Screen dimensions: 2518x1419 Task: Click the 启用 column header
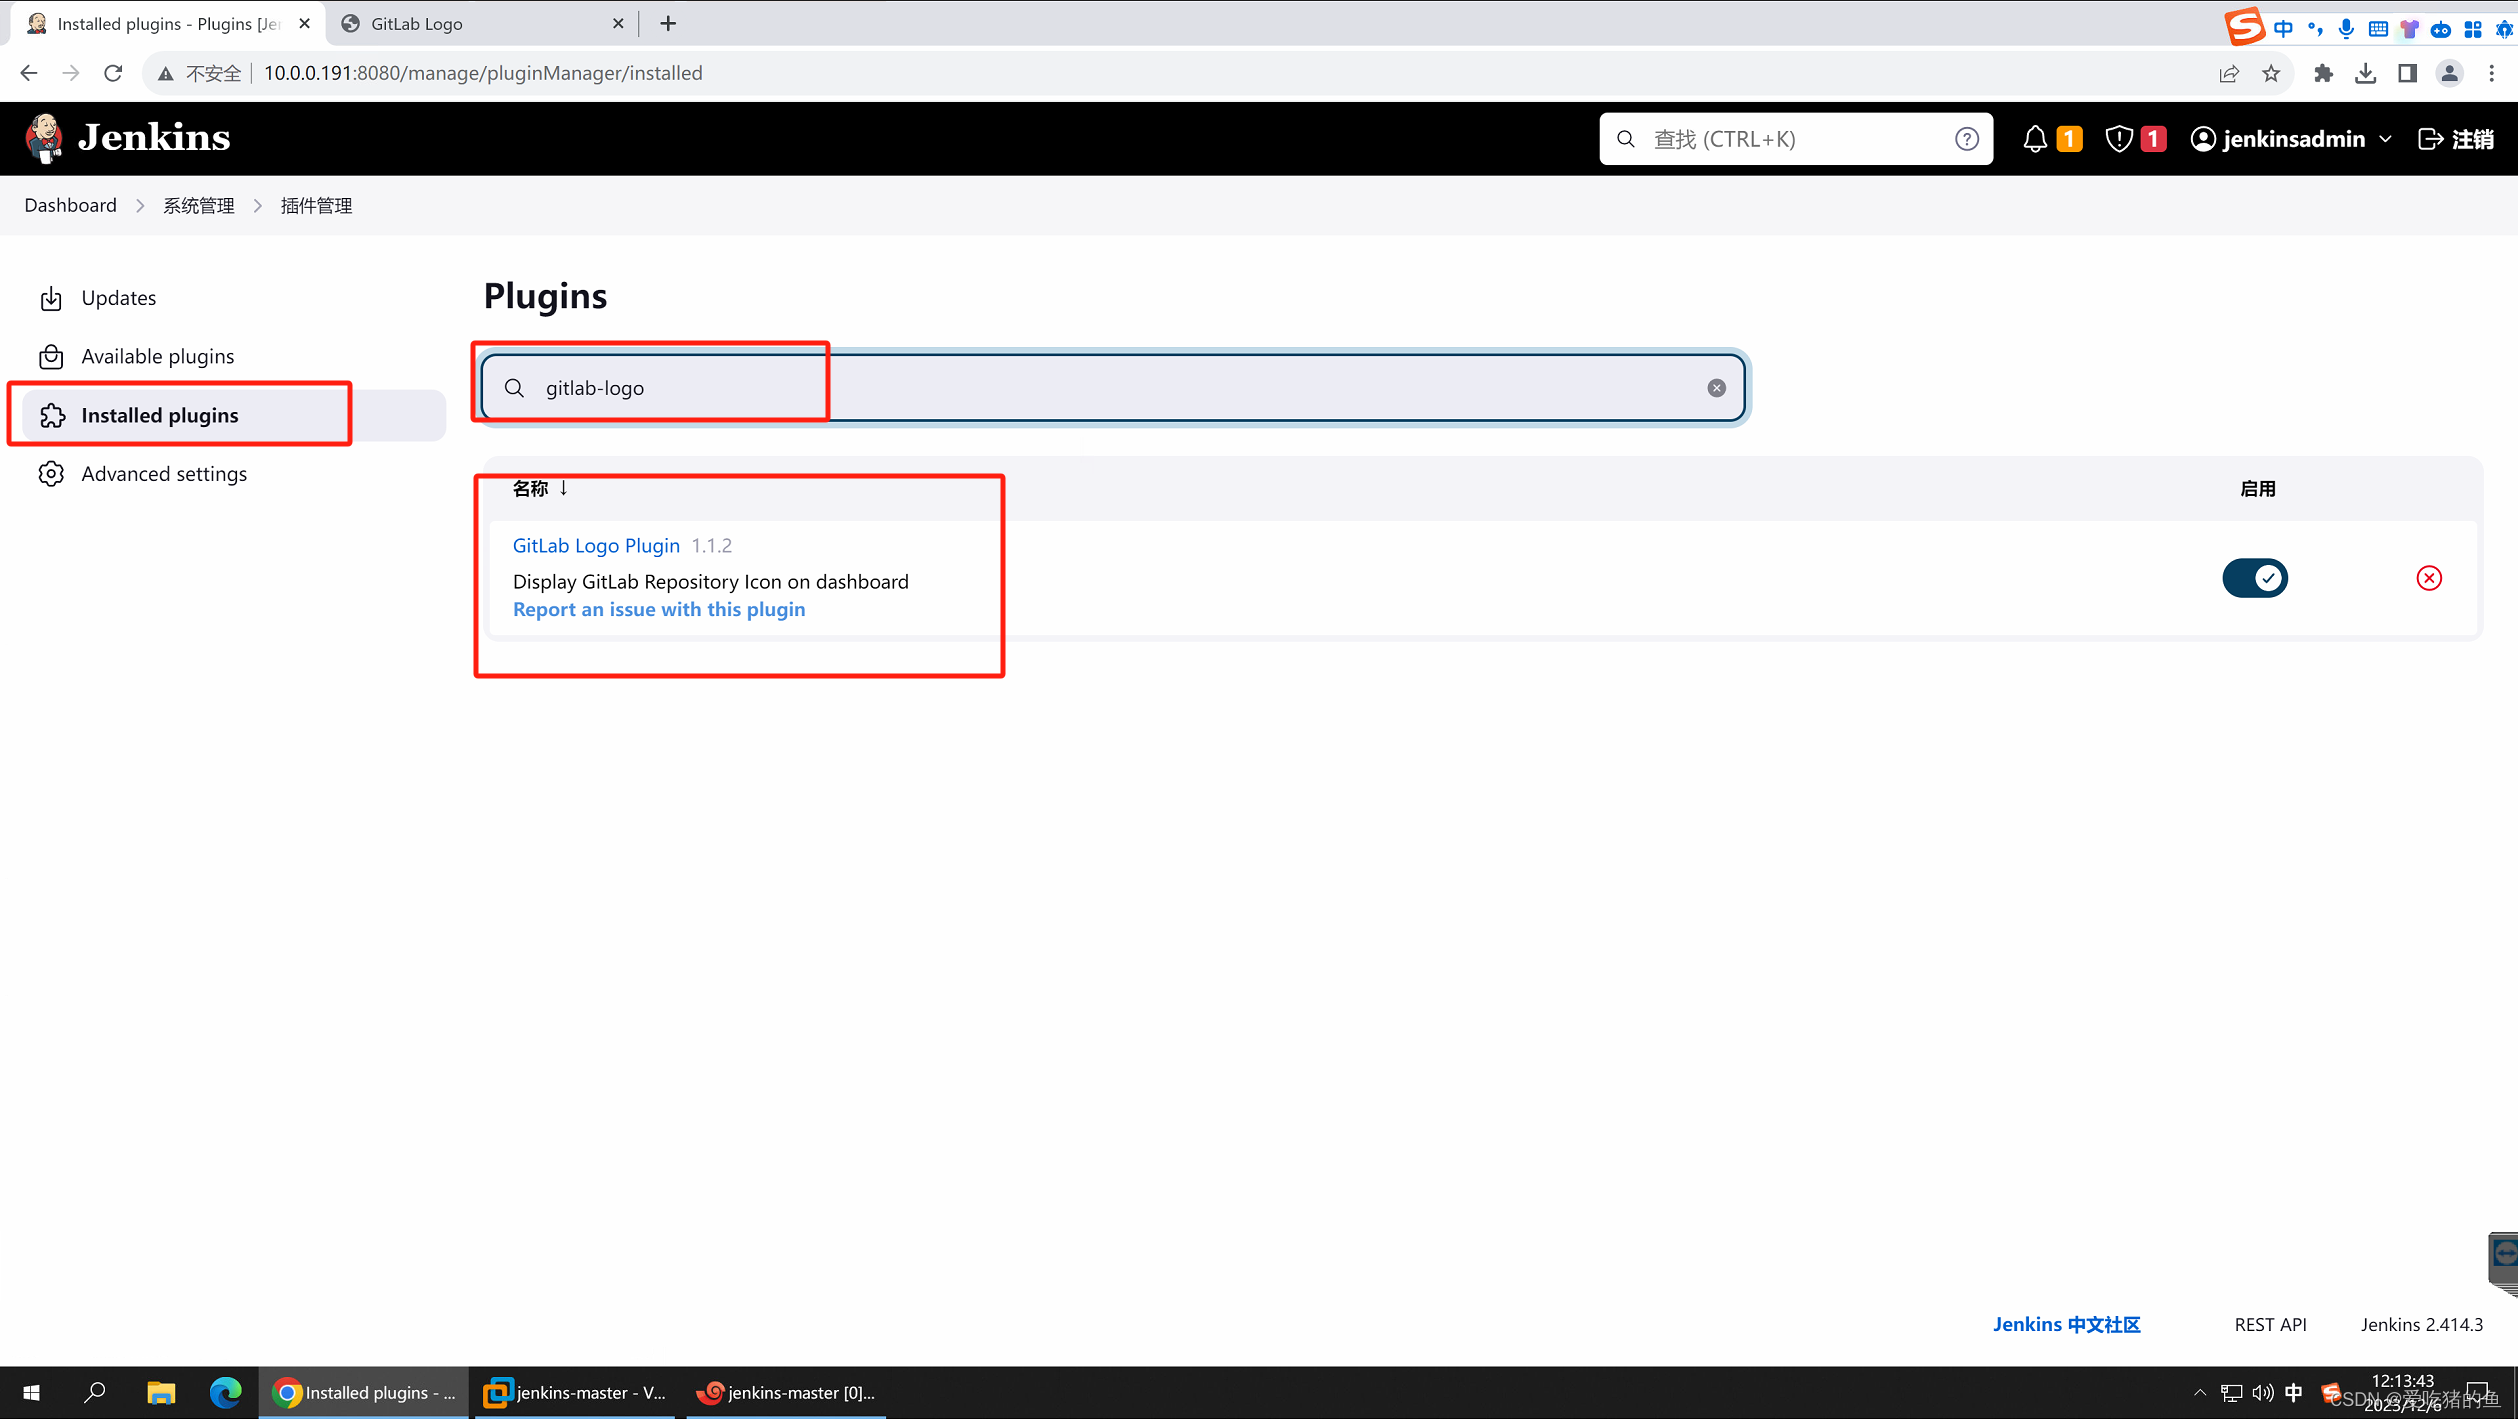[x=2257, y=489]
